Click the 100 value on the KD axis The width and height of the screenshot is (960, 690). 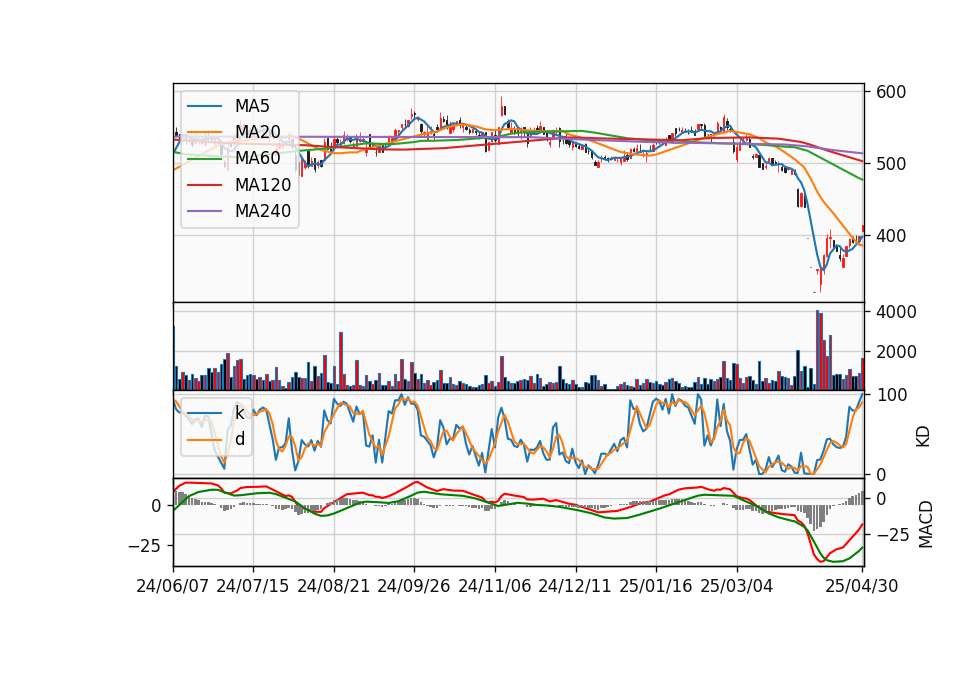891,395
